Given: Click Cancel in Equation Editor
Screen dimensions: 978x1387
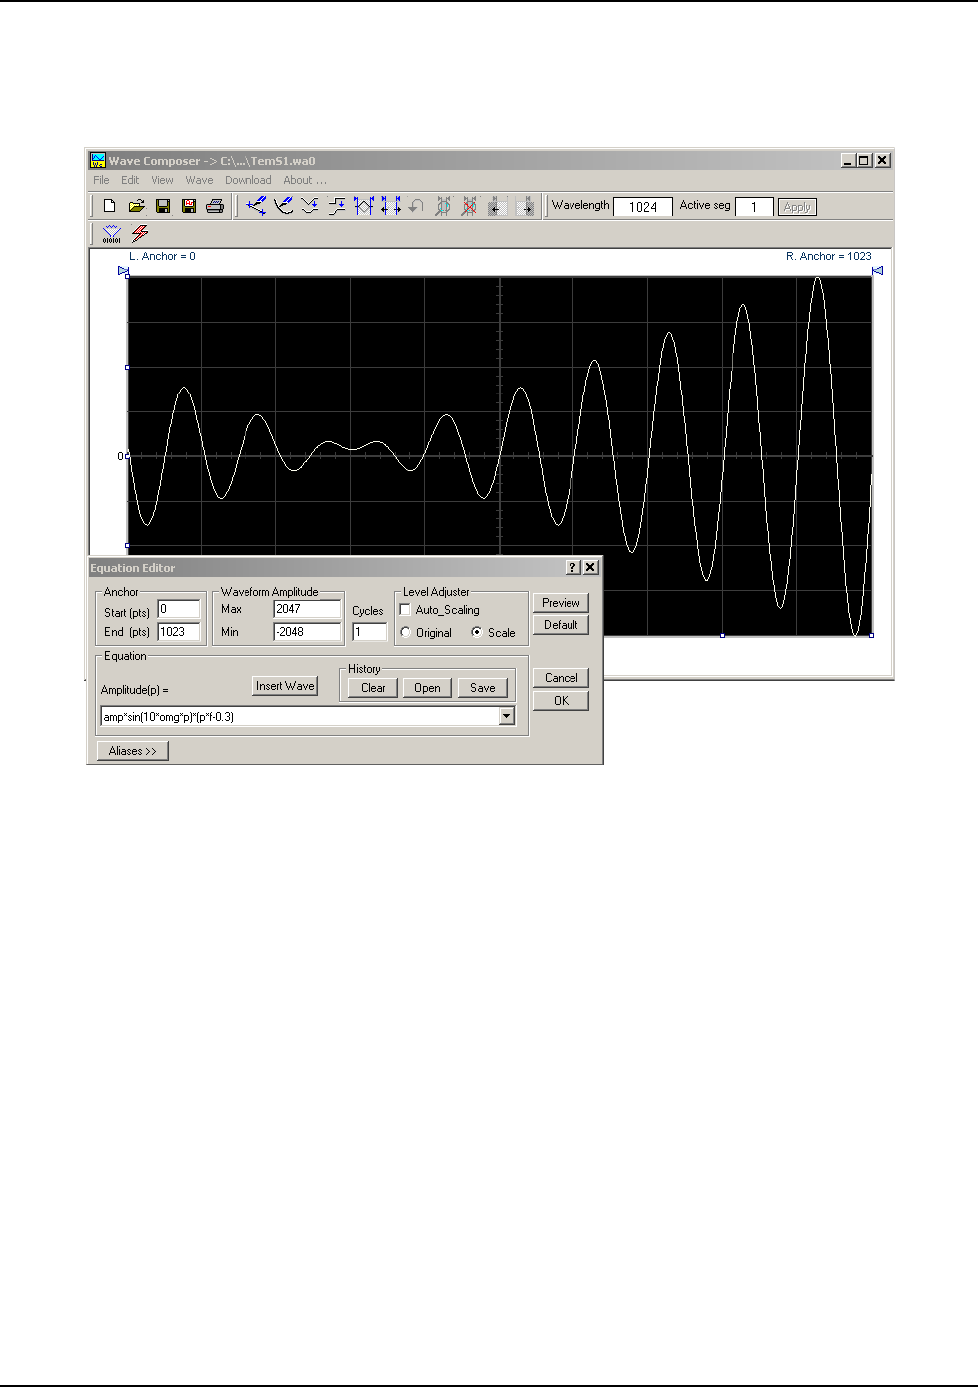Looking at the screenshot, I should click(x=561, y=678).
